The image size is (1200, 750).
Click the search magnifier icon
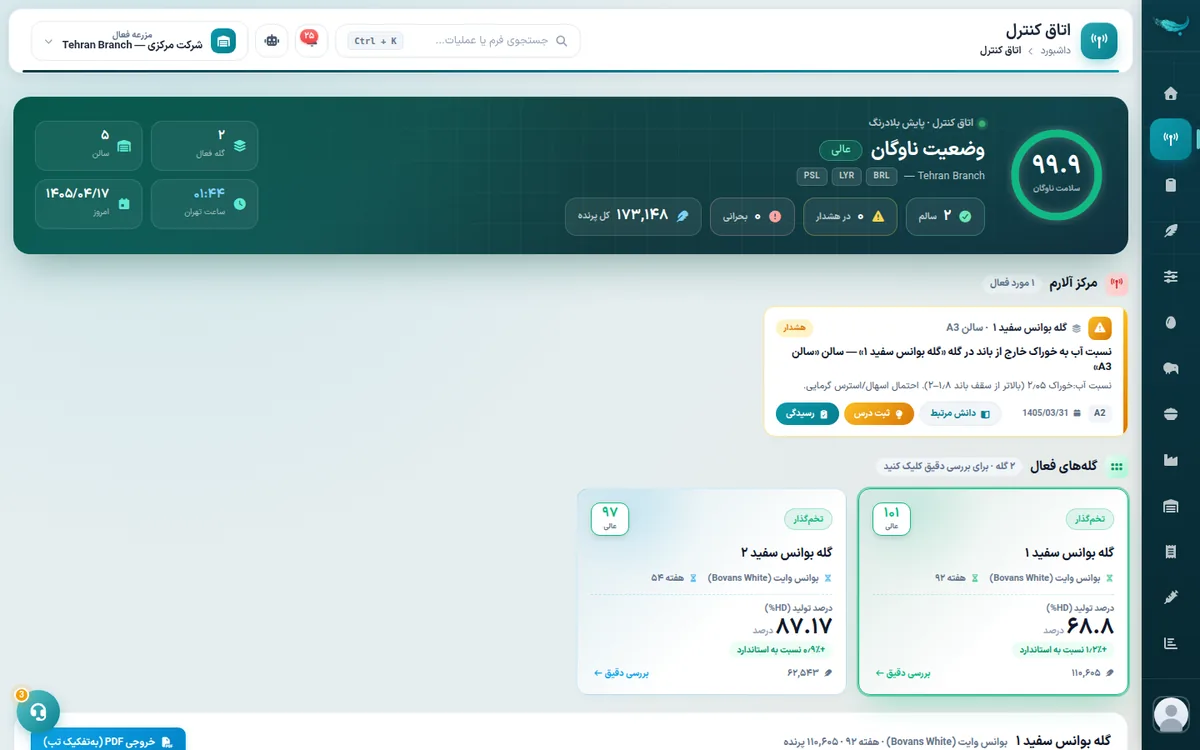click(561, 41)
